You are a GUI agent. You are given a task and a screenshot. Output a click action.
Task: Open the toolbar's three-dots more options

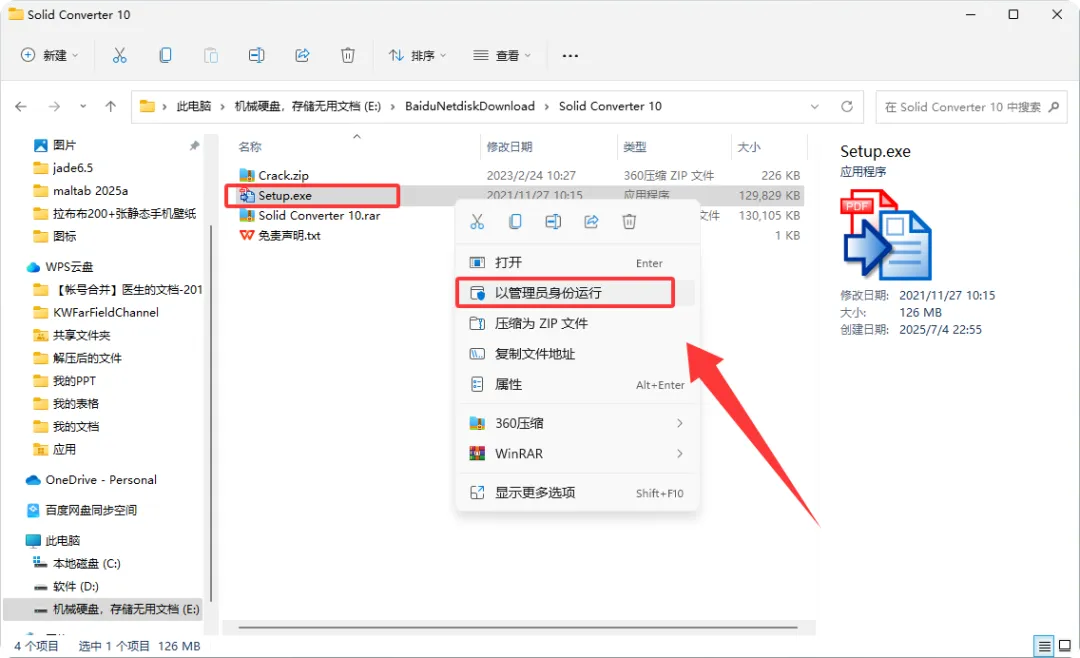point(570,56)
